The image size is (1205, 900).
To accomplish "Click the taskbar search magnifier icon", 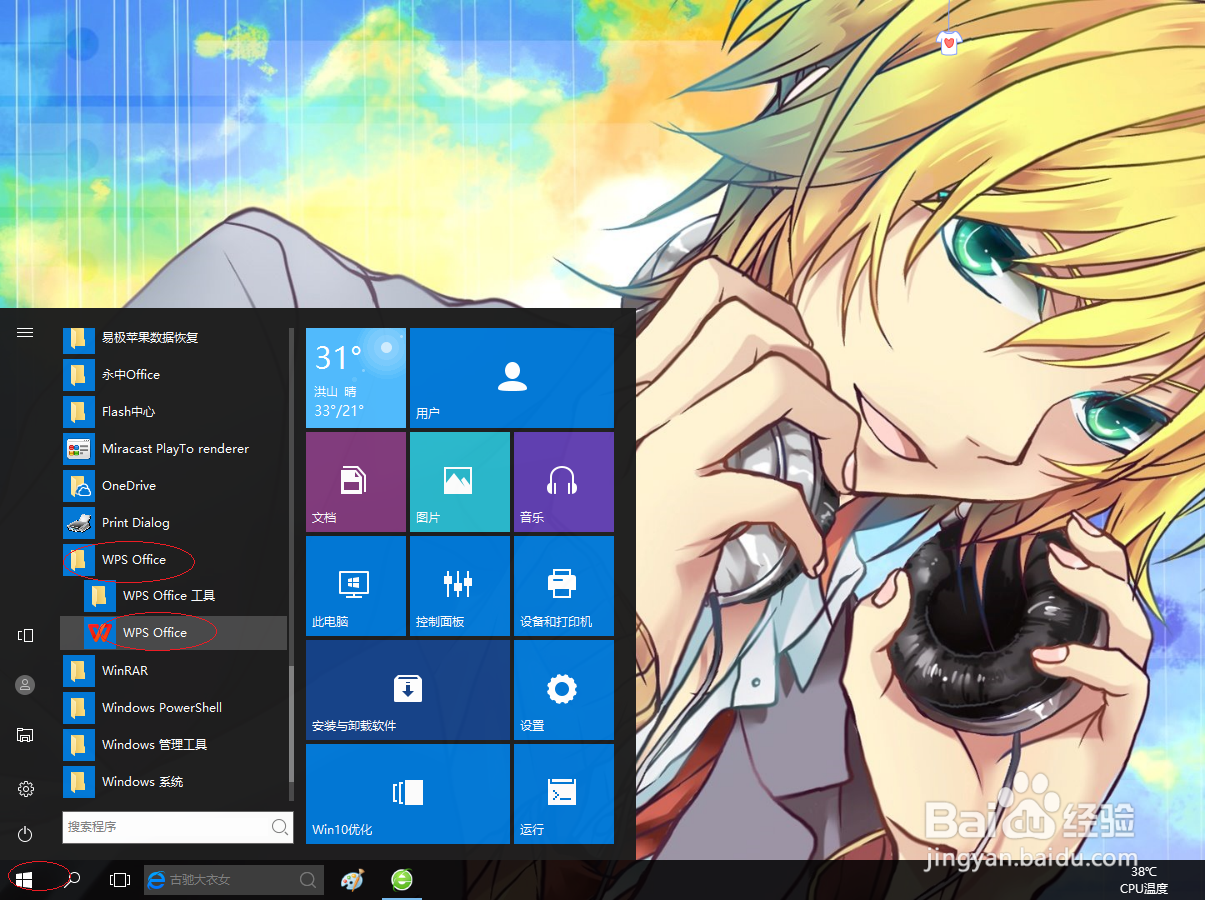I will (73, 879).
